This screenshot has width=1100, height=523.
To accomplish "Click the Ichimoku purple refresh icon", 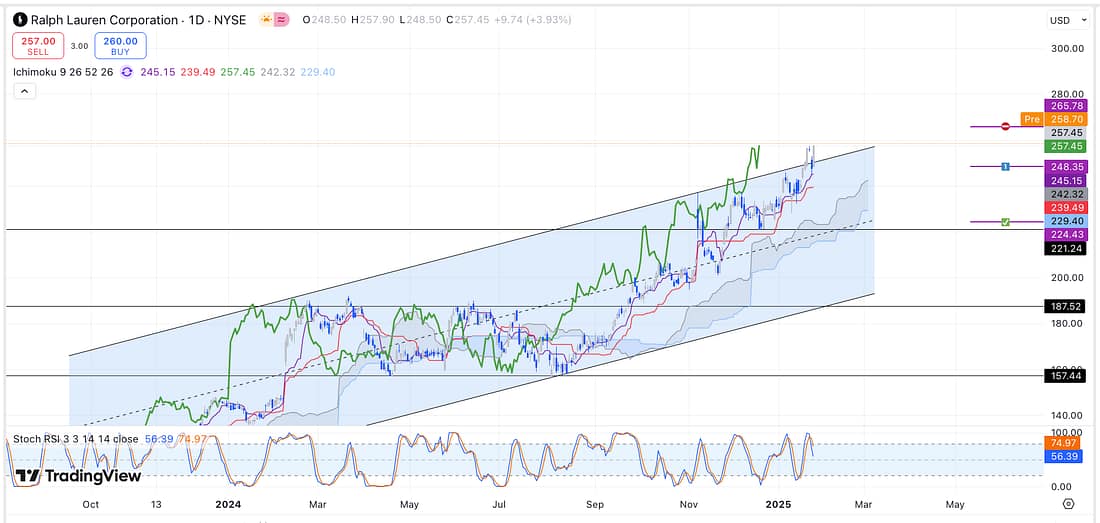I will coord(126,72).
